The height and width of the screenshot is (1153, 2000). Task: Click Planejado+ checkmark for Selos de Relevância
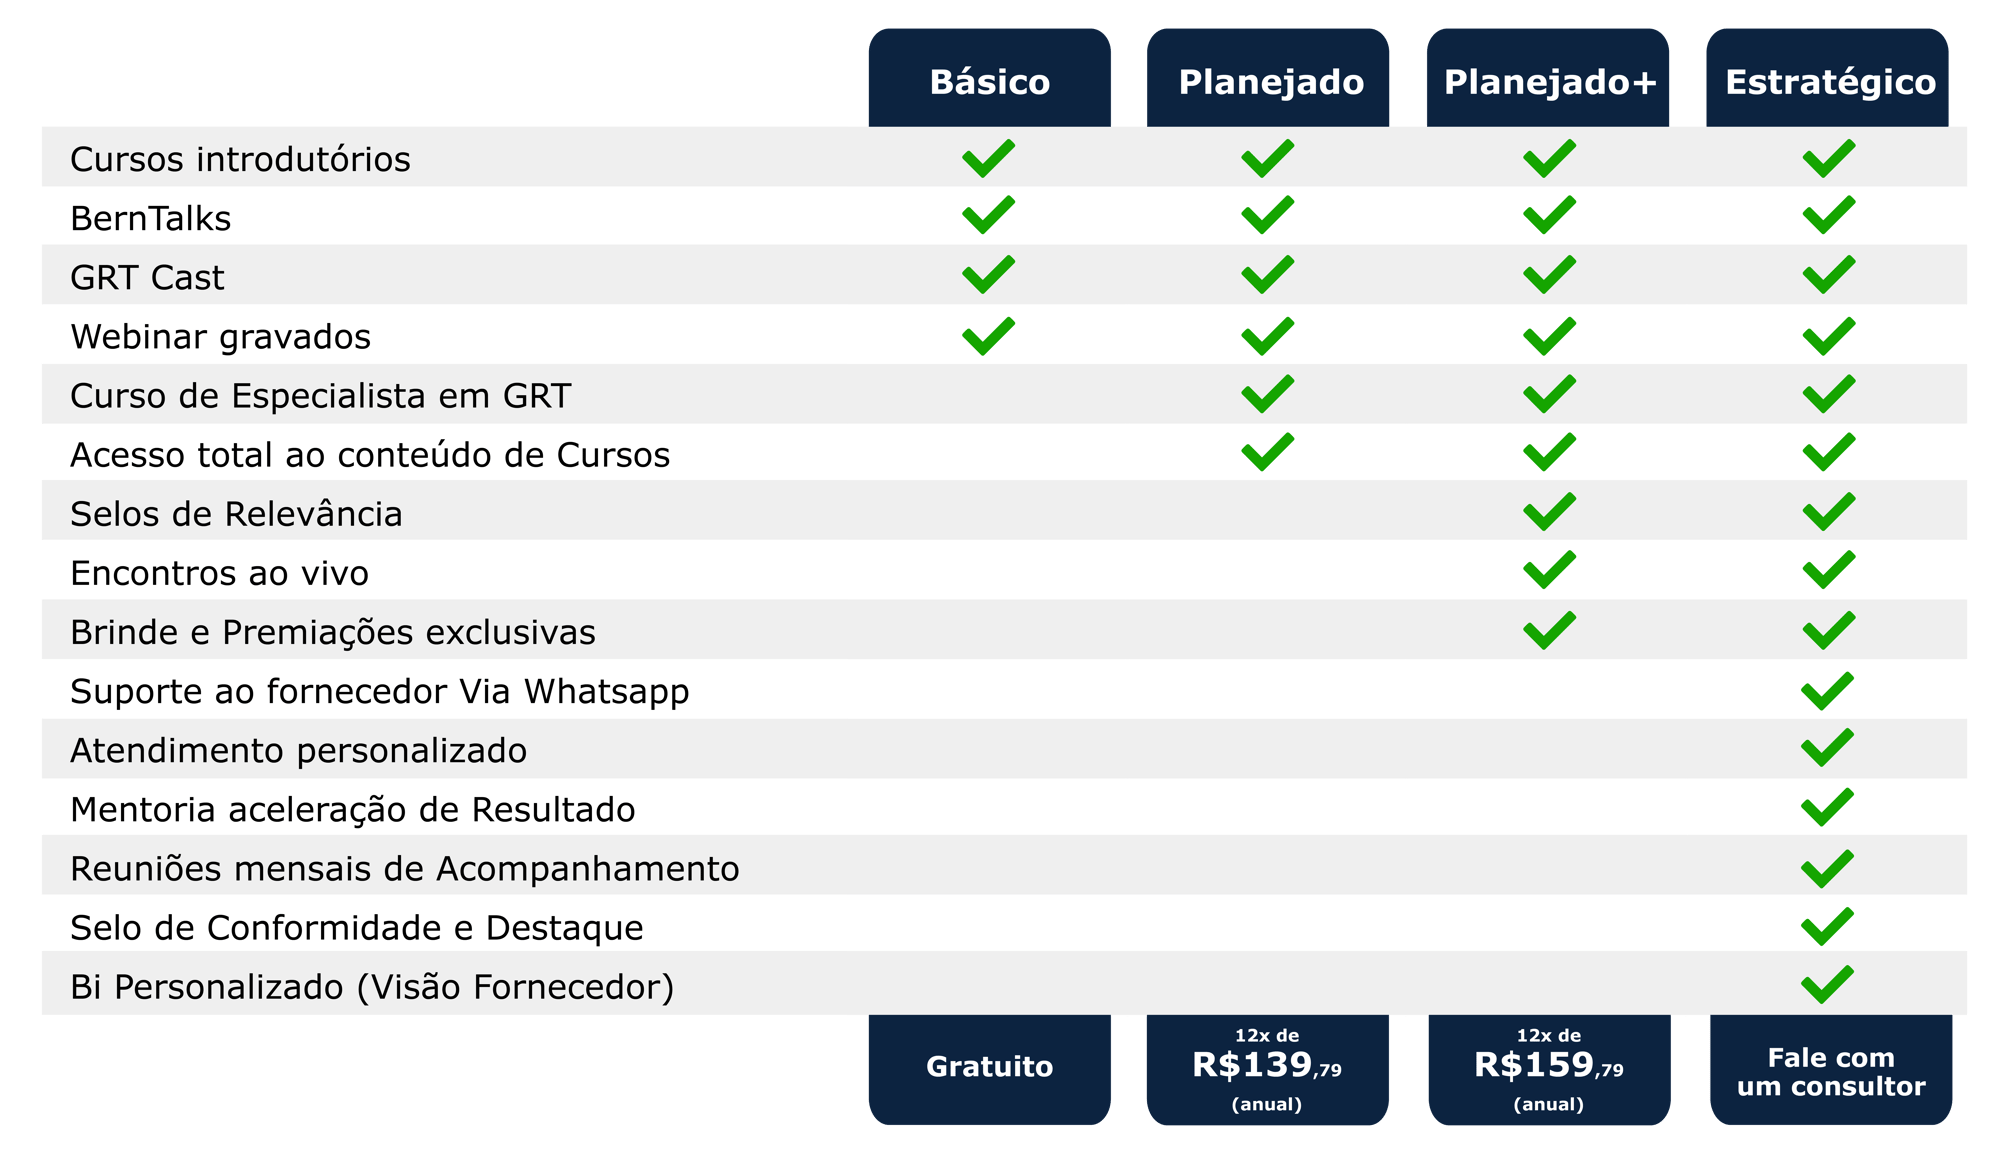[x=1549, y=511]
